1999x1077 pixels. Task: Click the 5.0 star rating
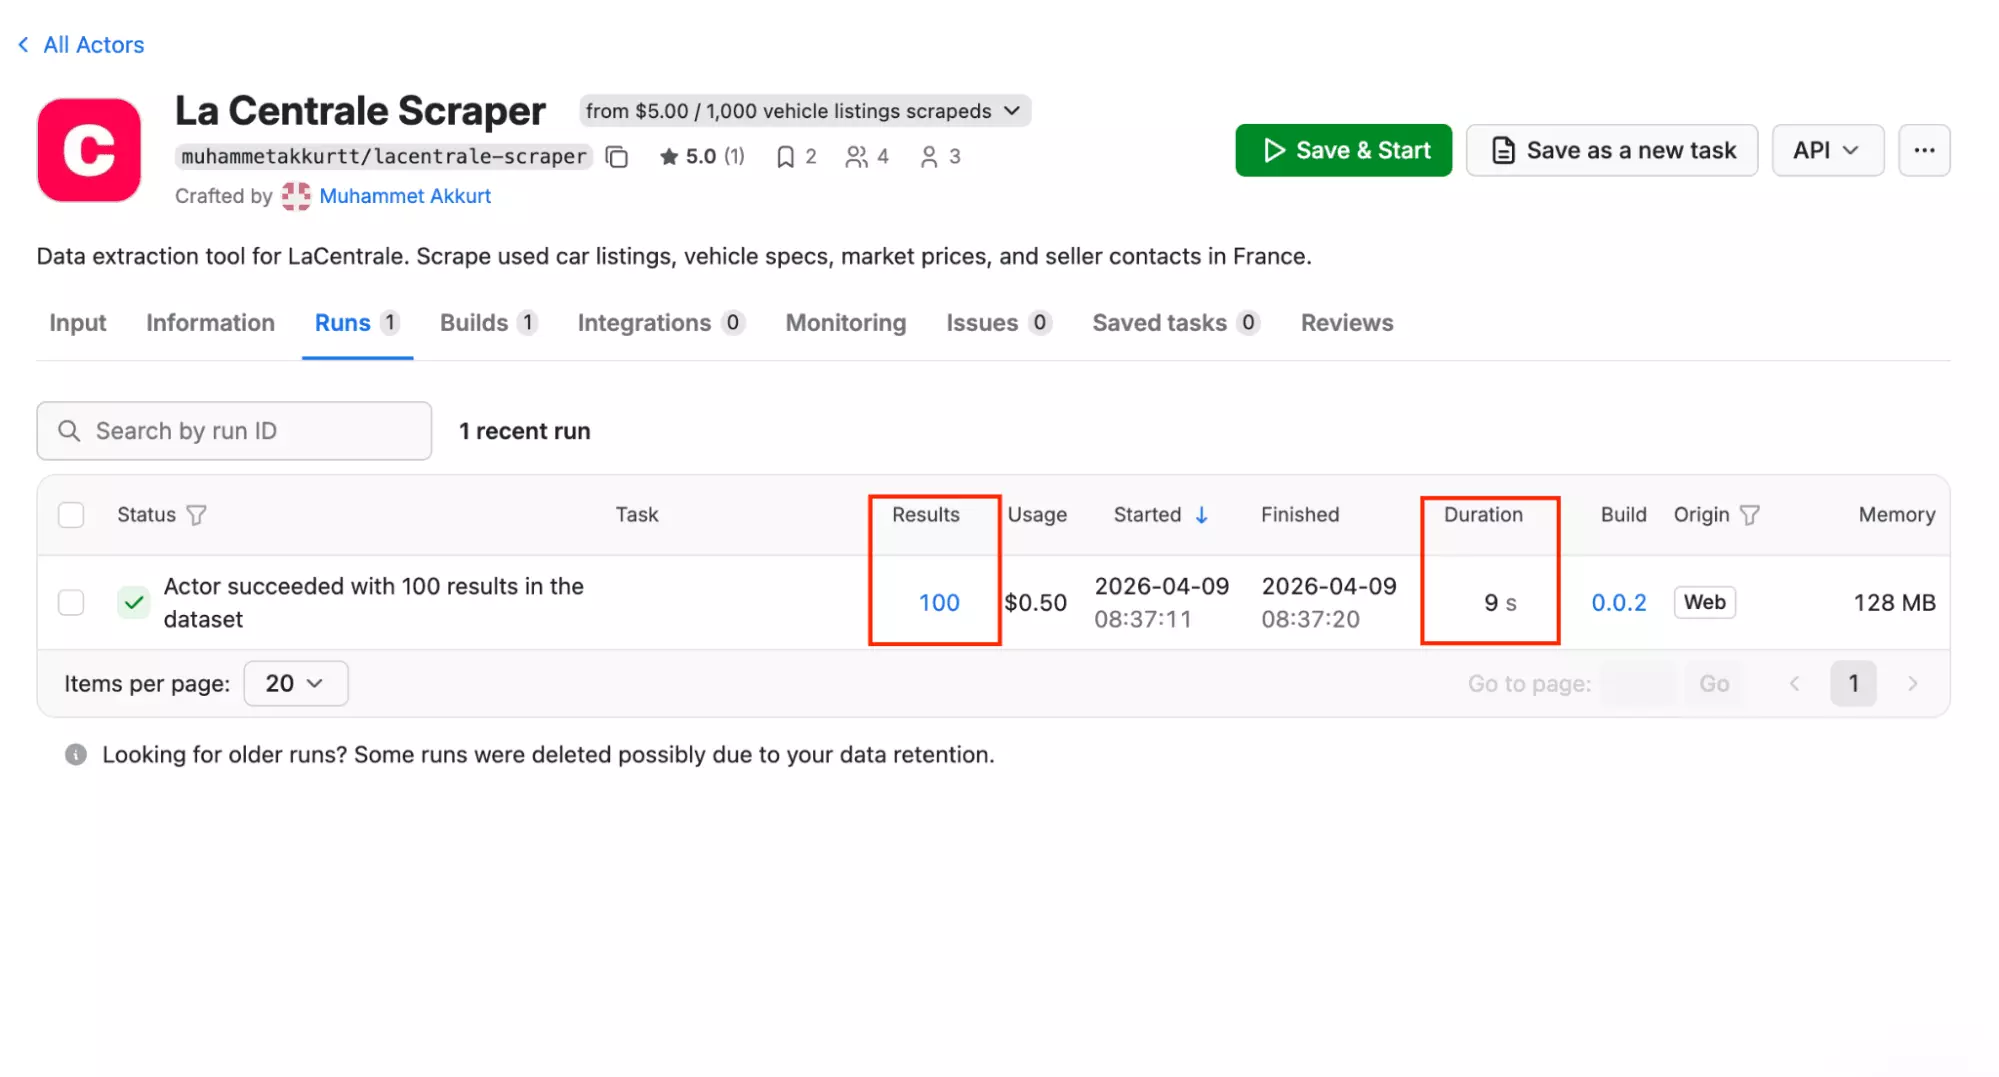[702, 157]
